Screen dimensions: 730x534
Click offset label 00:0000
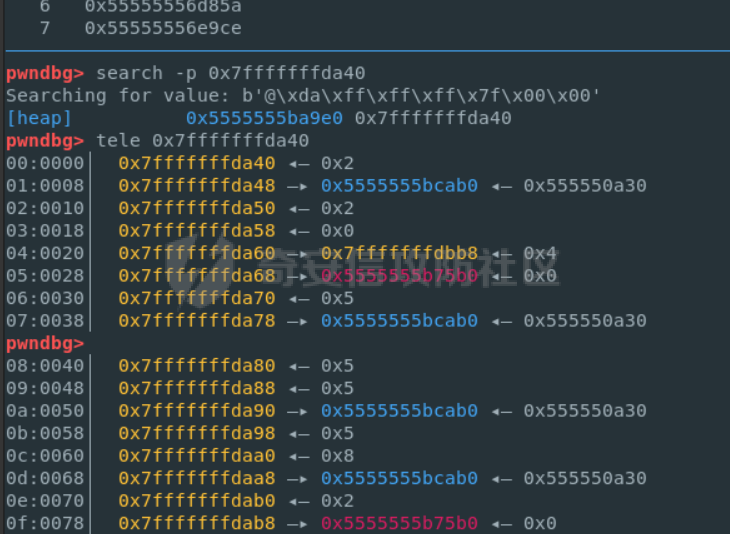click(45, 163)
